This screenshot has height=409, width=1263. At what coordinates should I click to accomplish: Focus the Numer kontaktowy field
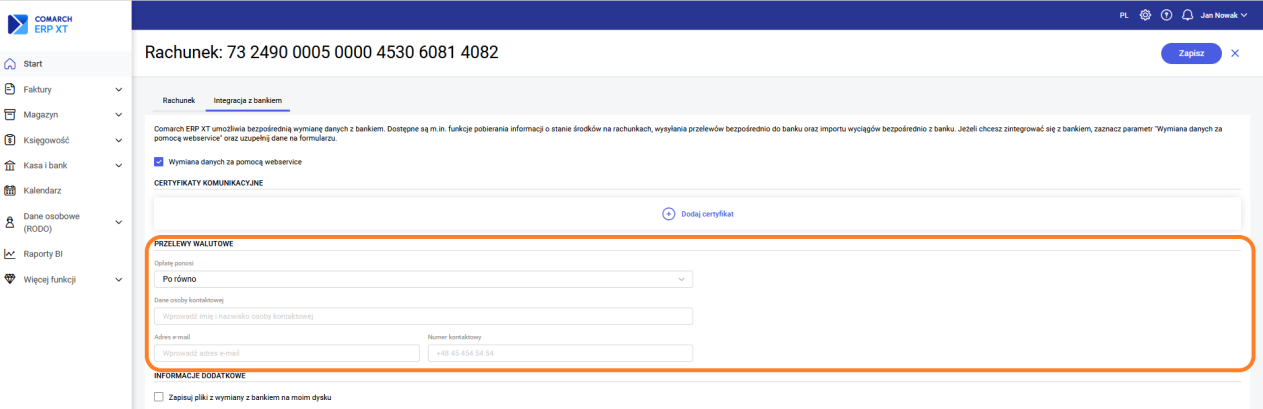coord(560,353)
